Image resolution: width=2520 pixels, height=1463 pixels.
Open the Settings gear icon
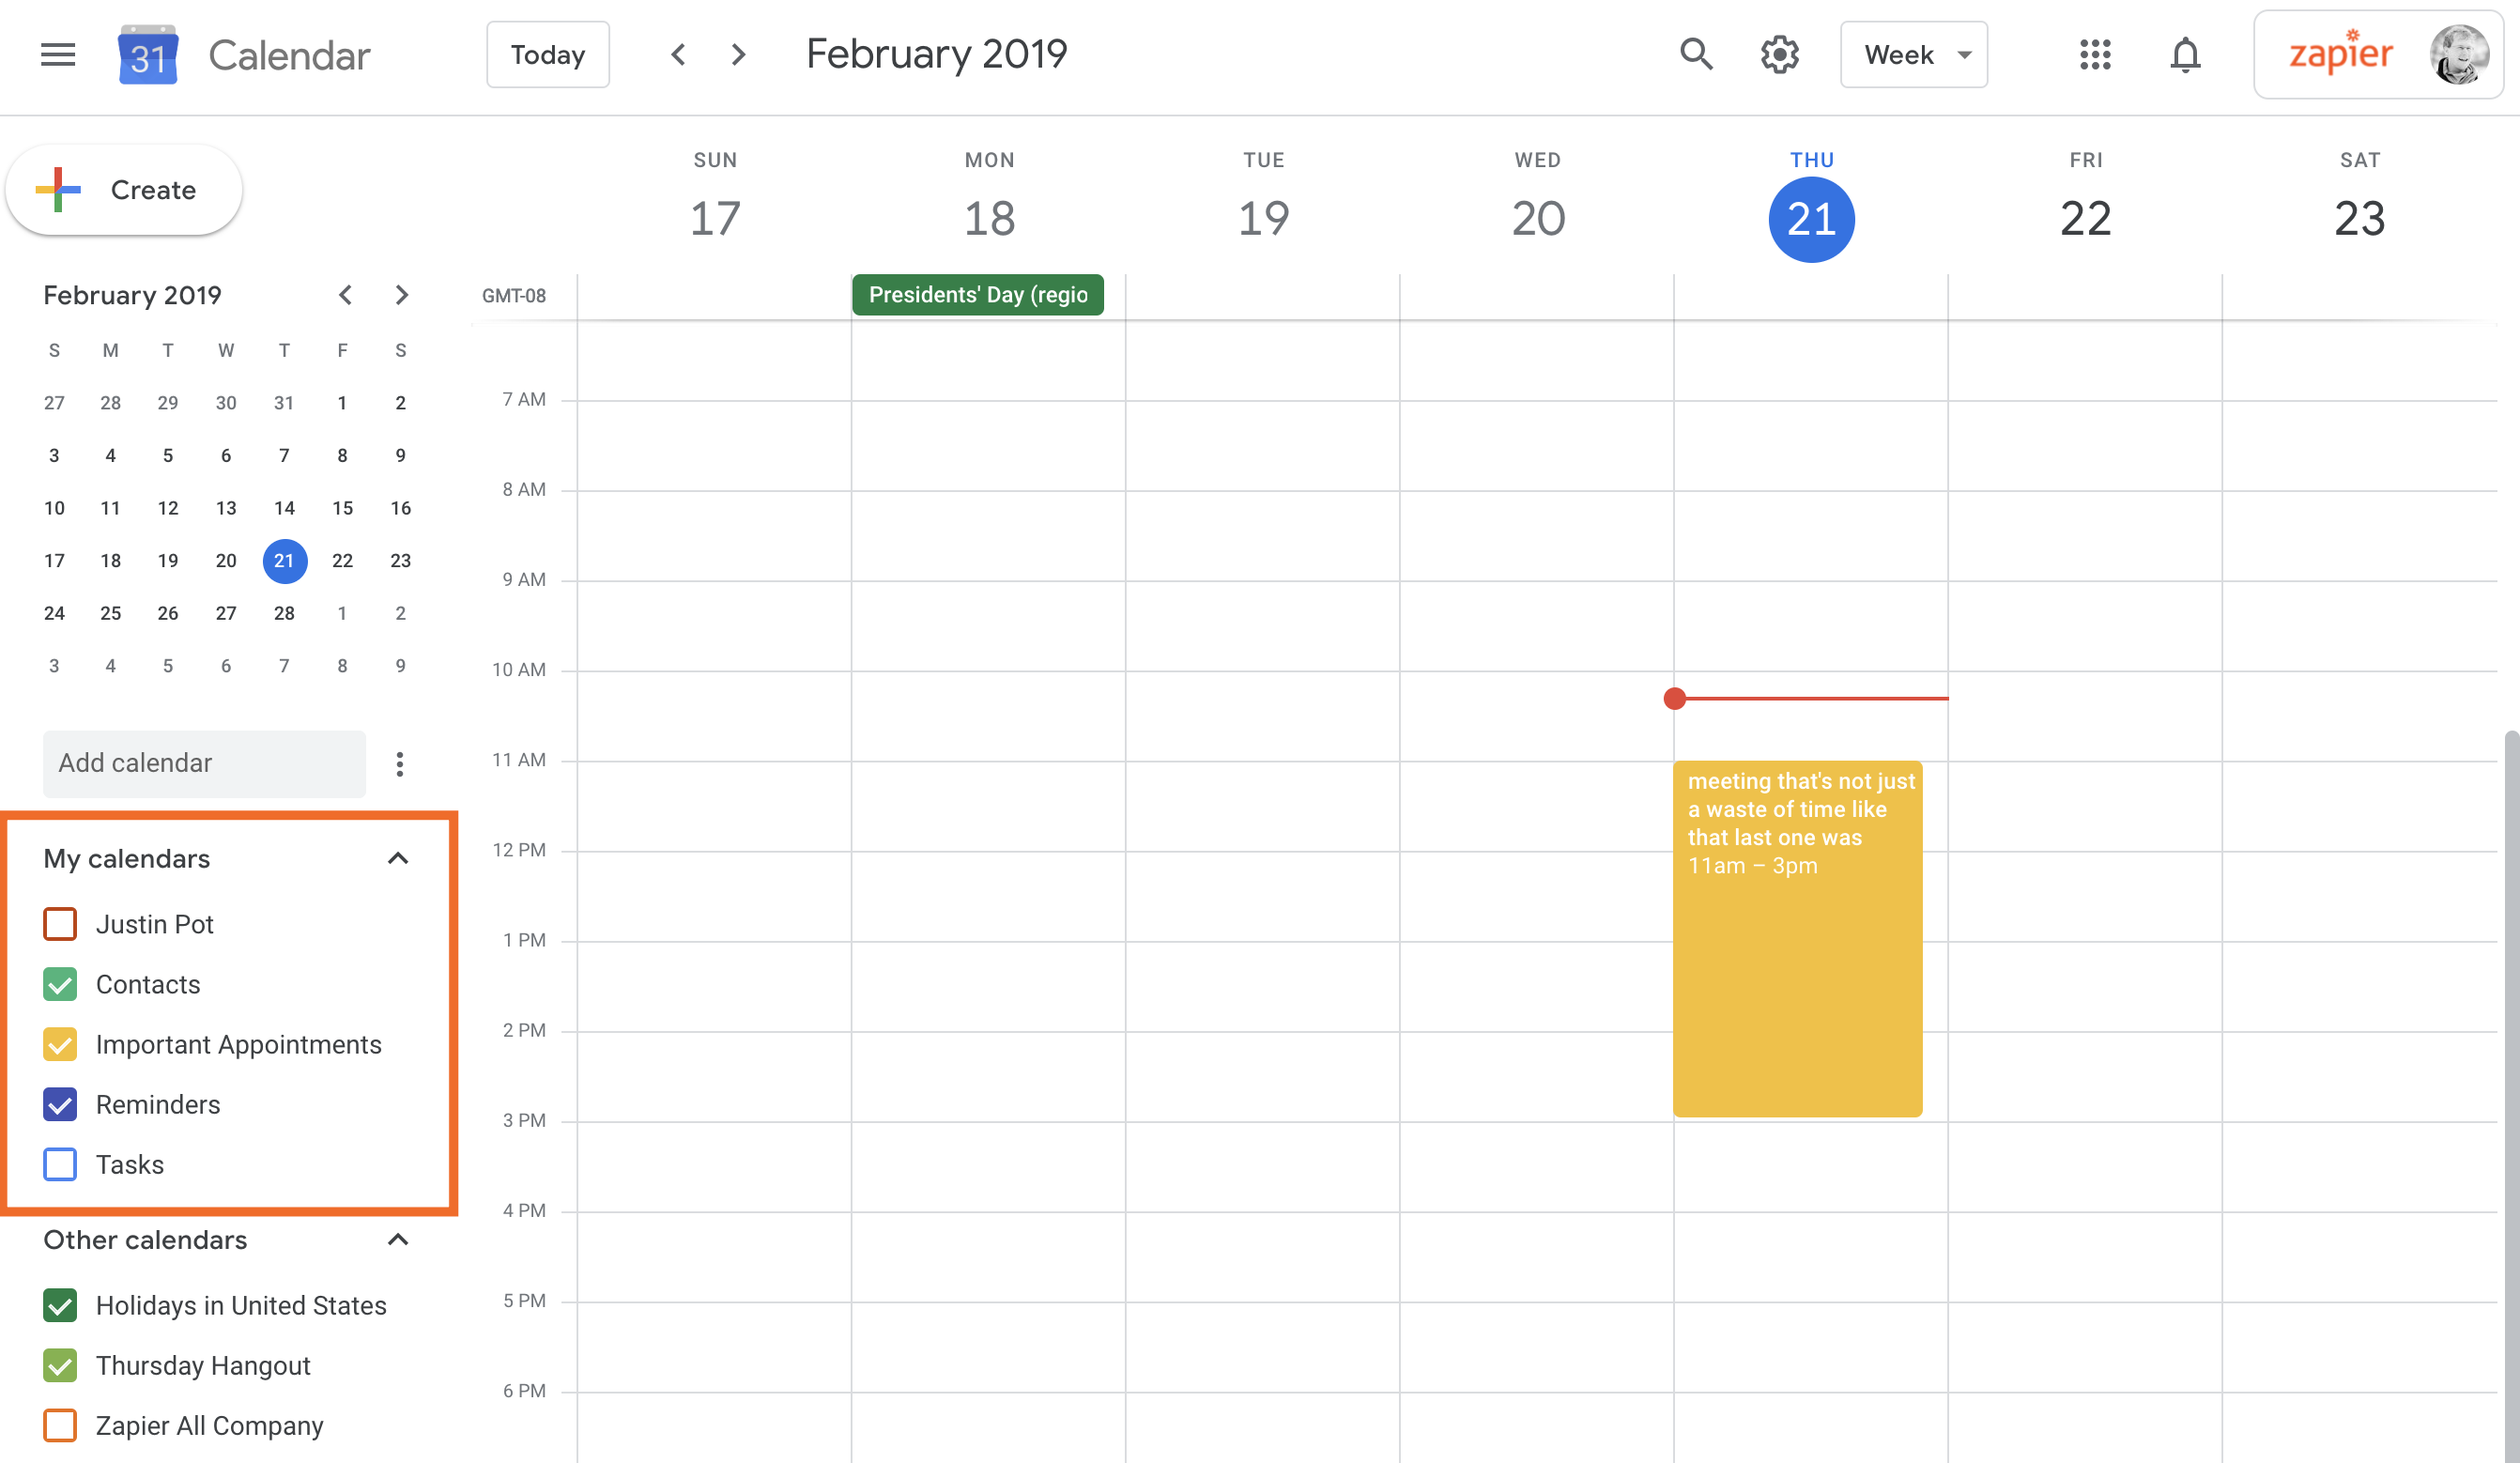click(1780, 54)
